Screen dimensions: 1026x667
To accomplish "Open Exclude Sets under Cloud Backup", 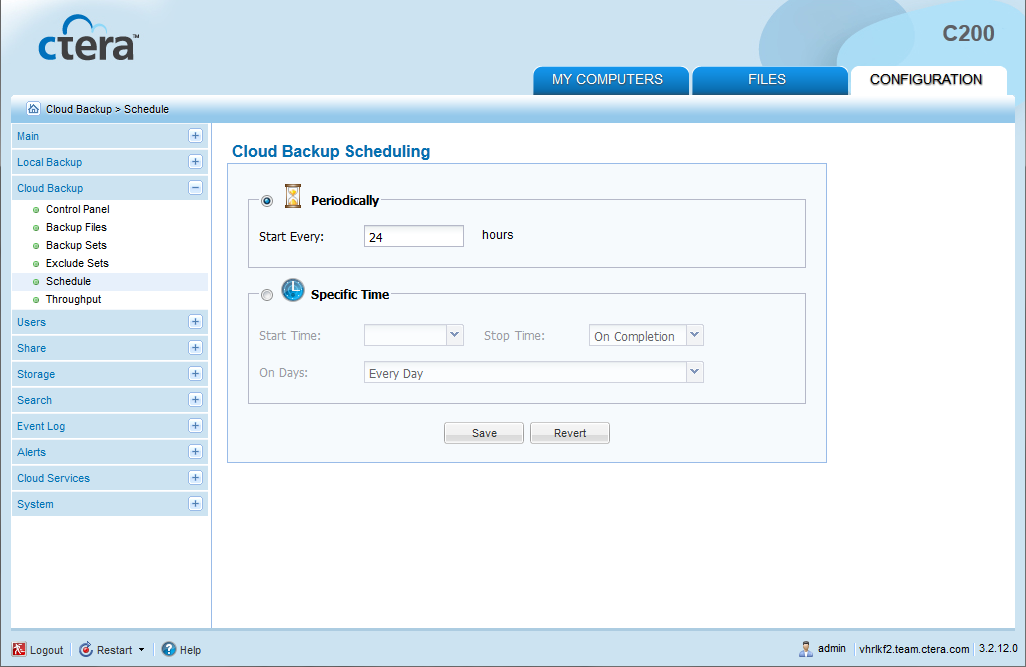I will click(77, 263).
